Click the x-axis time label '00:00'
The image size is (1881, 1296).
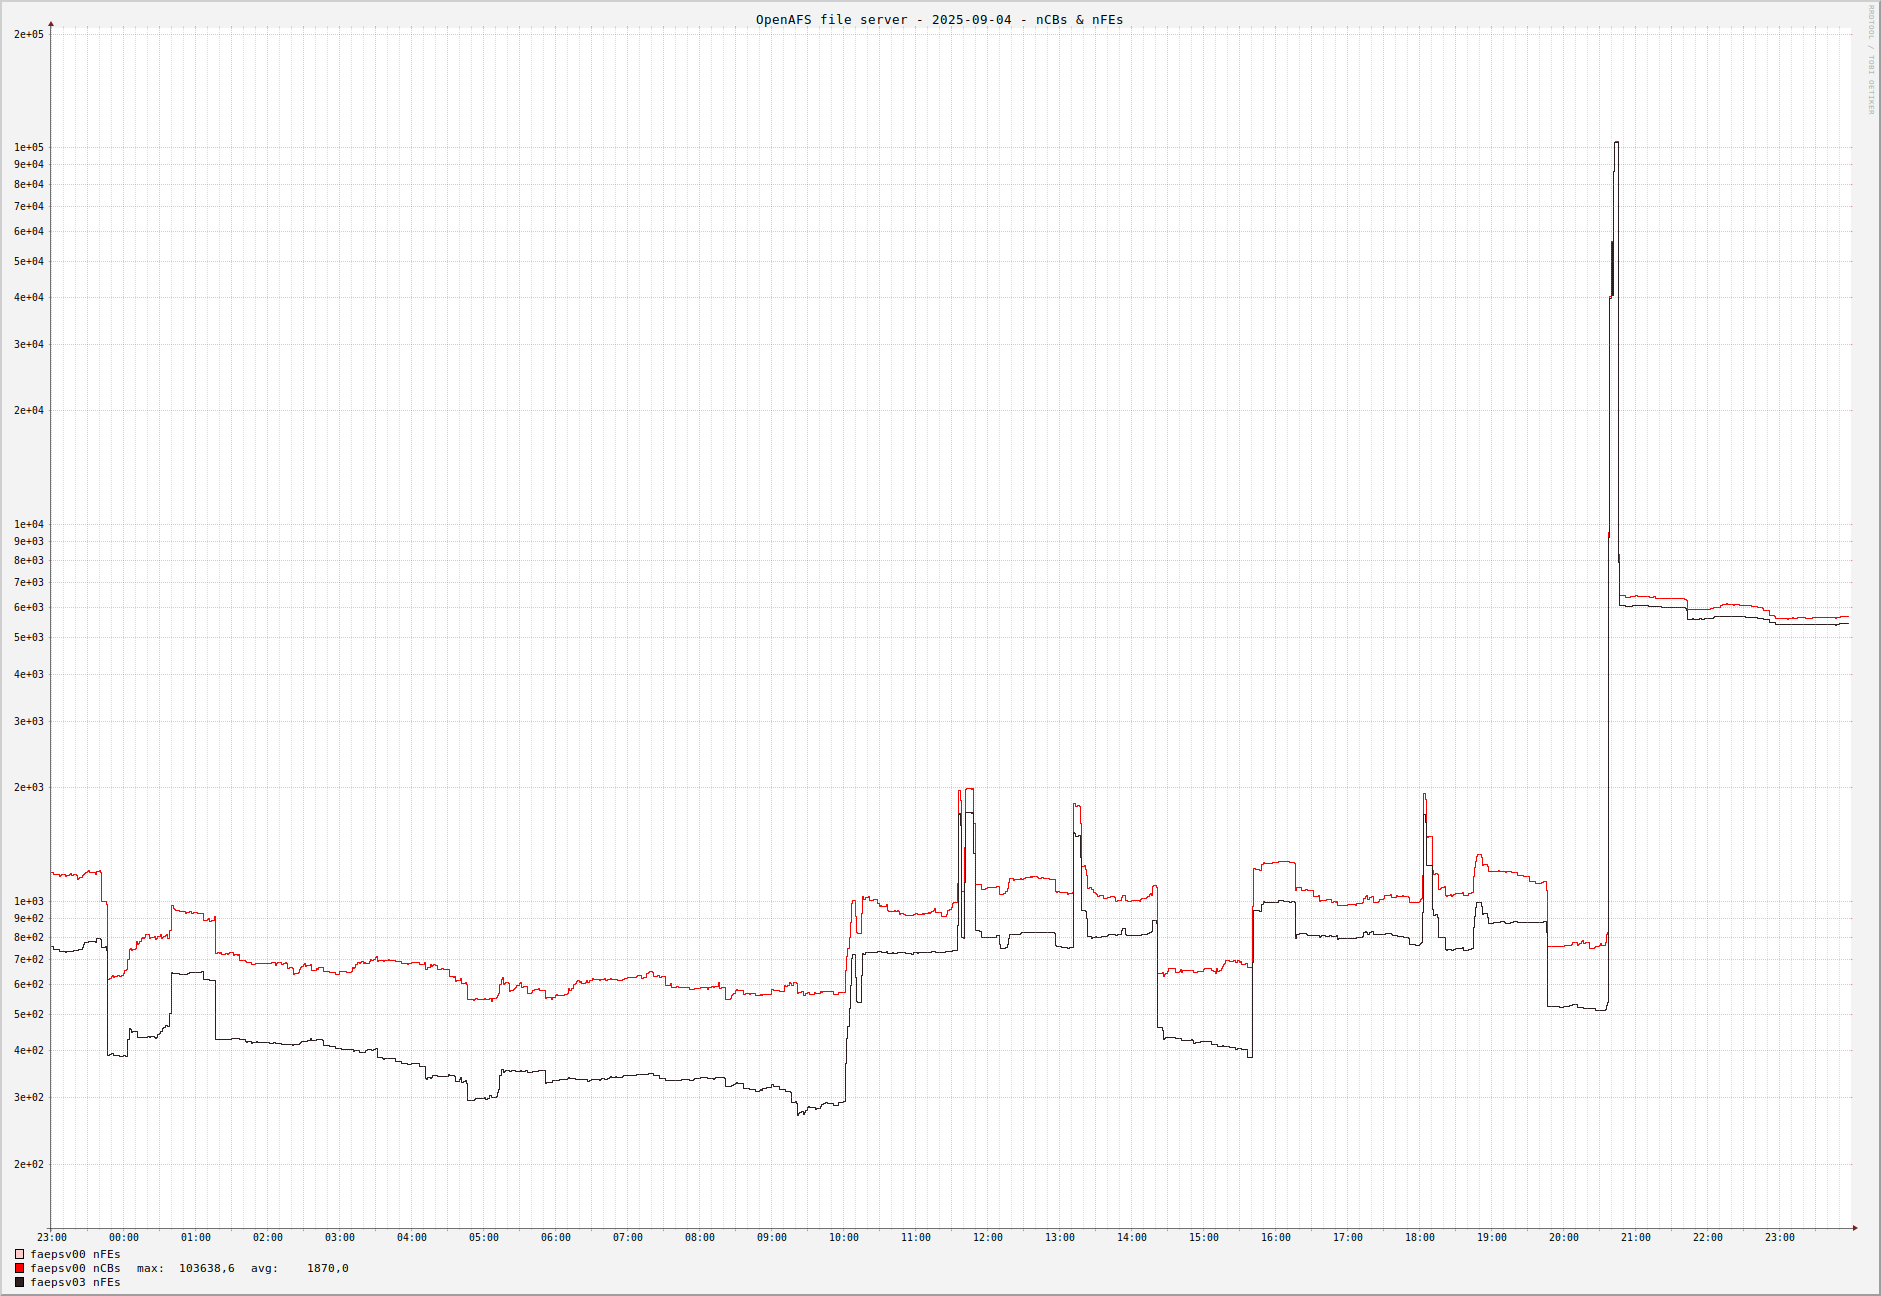pyautogui.click(x=124, y=1237)
